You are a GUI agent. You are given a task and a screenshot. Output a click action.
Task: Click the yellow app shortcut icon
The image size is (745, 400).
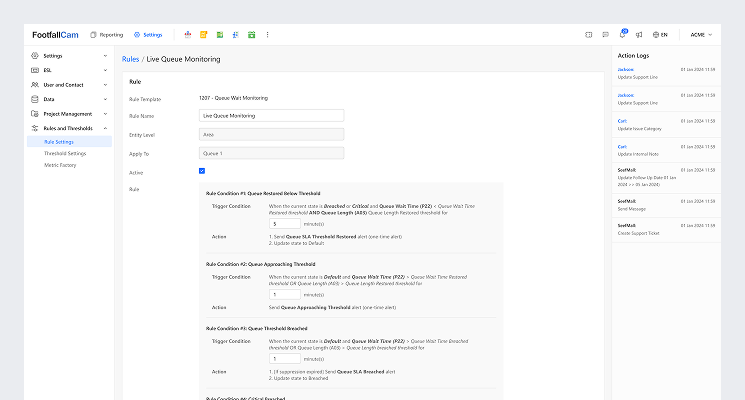click(x=203, y=35)
